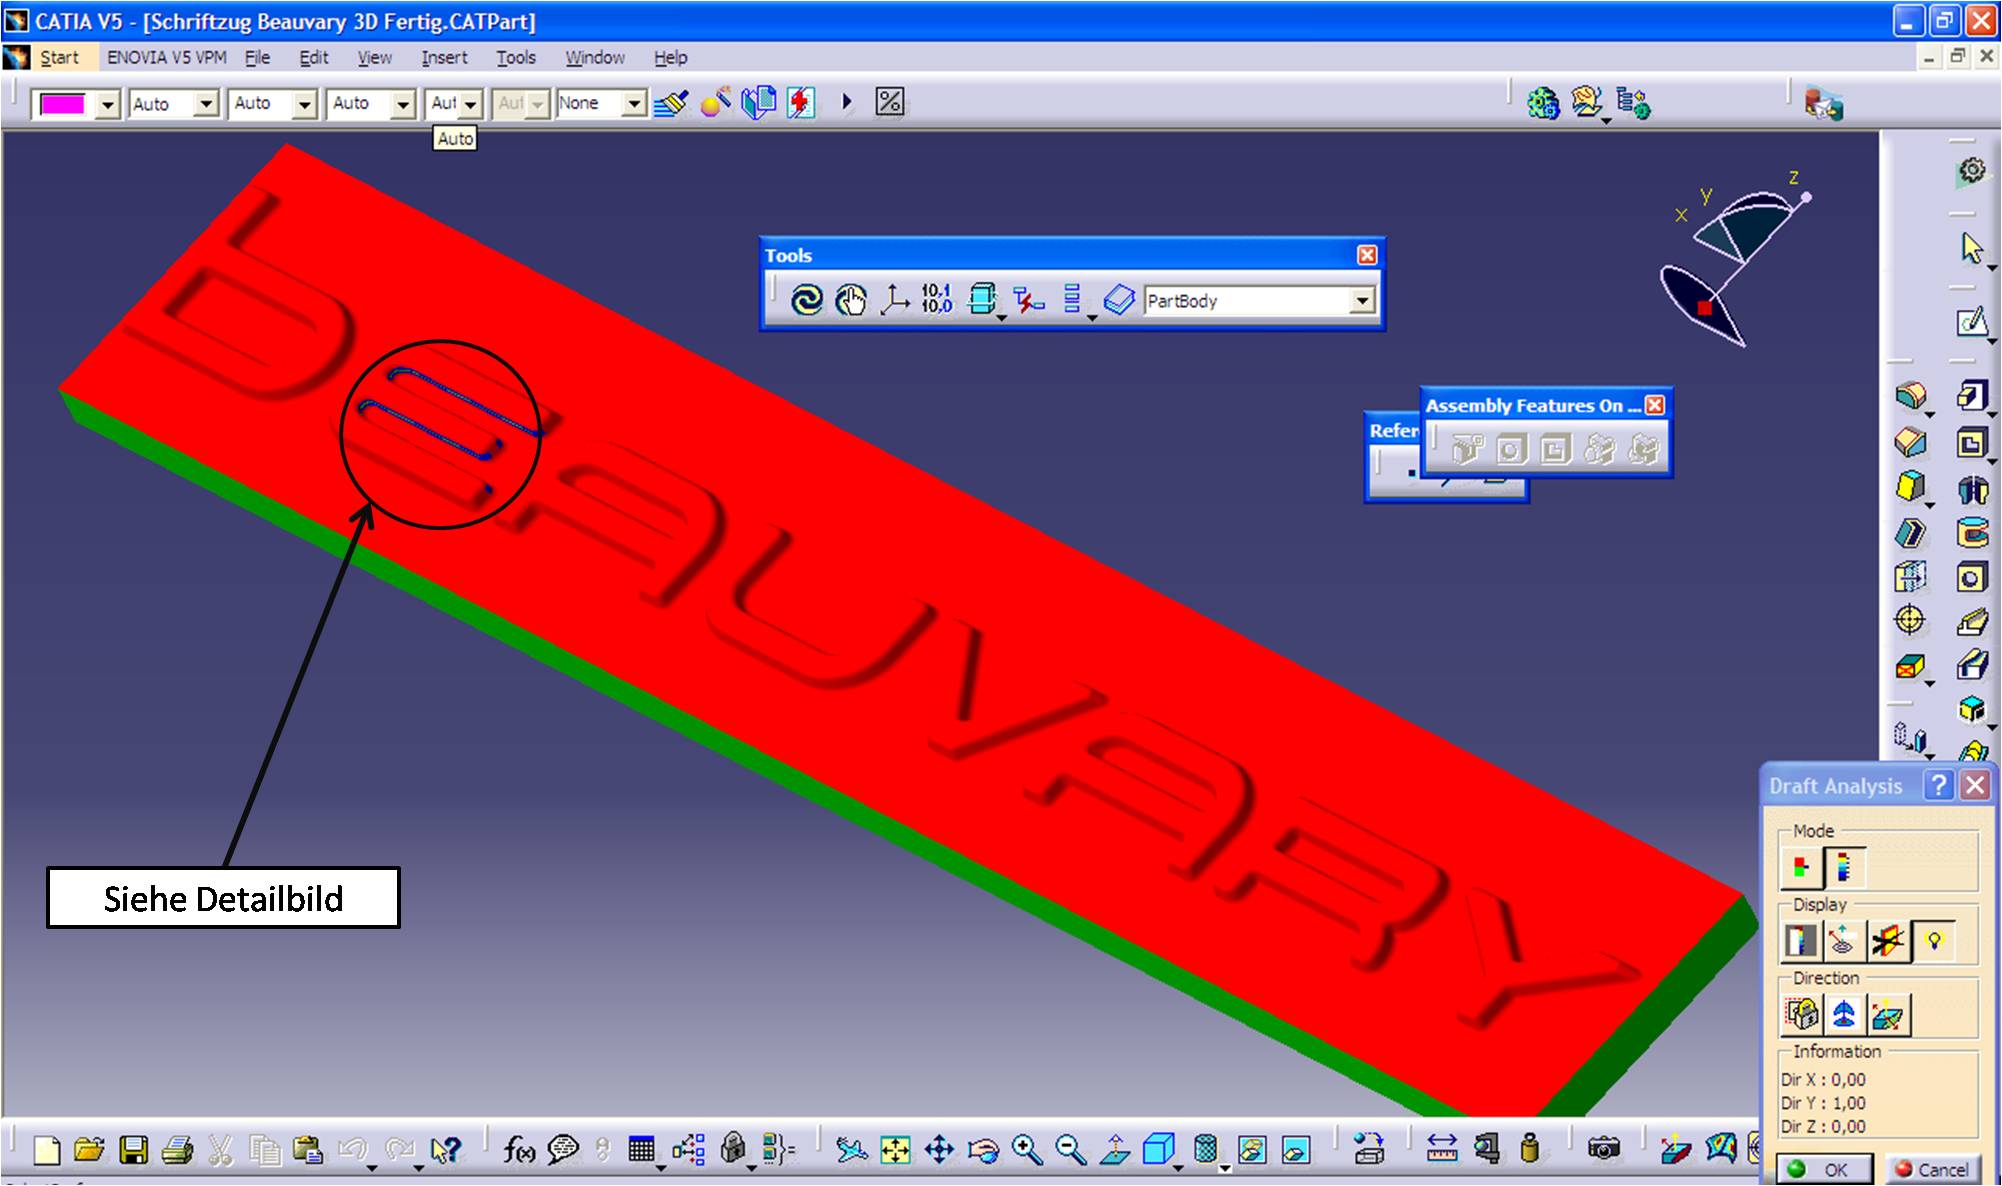Toggle the light effect bulb button
The width and height of the screenshot is (2002, 1186).
[x=1933, y=941]
